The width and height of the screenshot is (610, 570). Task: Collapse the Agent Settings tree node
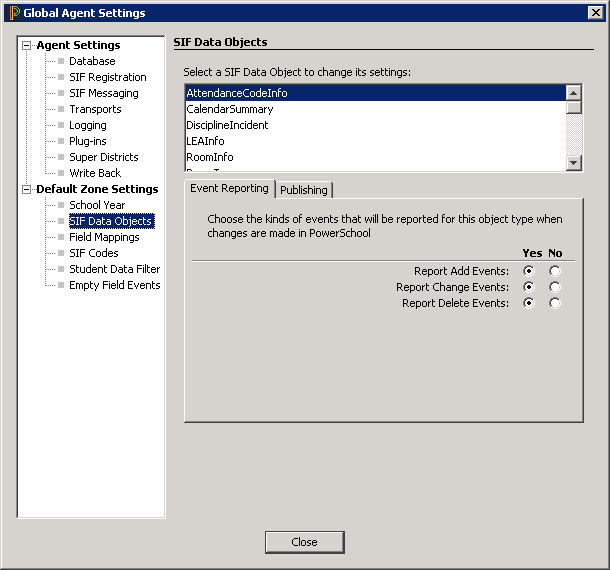coord(27,45)
